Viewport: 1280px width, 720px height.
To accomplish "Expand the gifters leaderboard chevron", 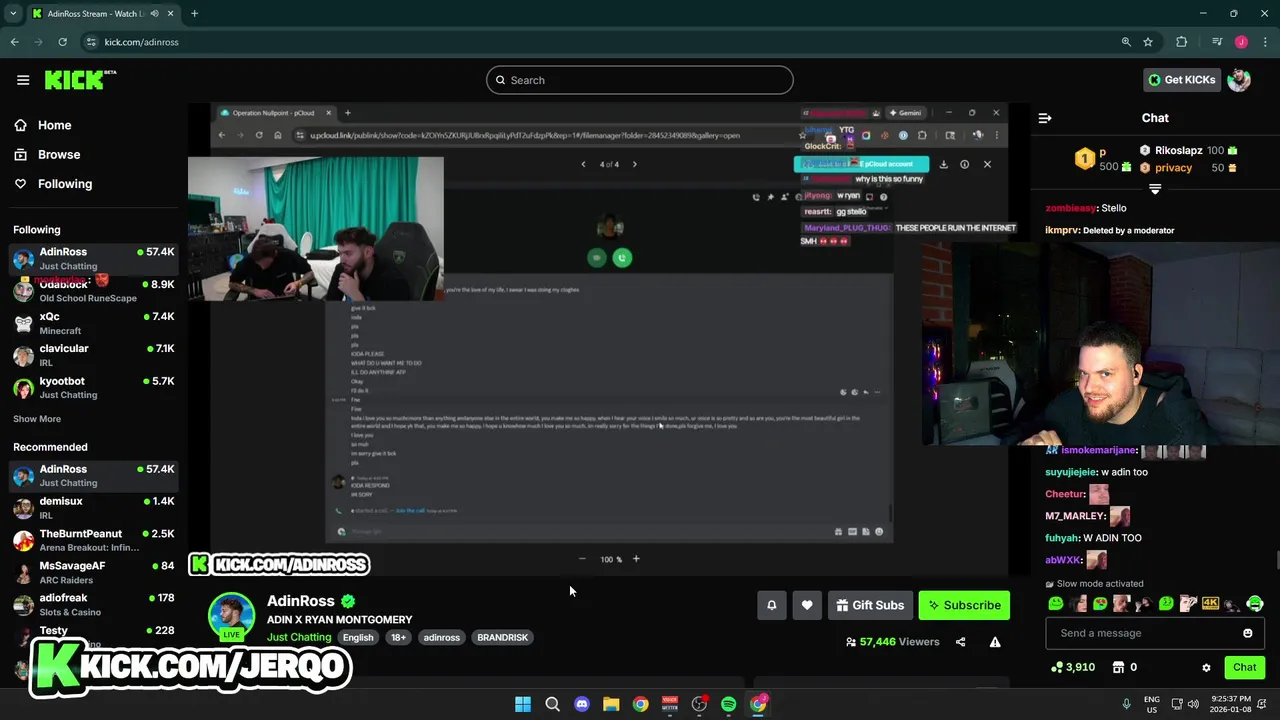I will pyautogui.click(x=1155, y=189).
